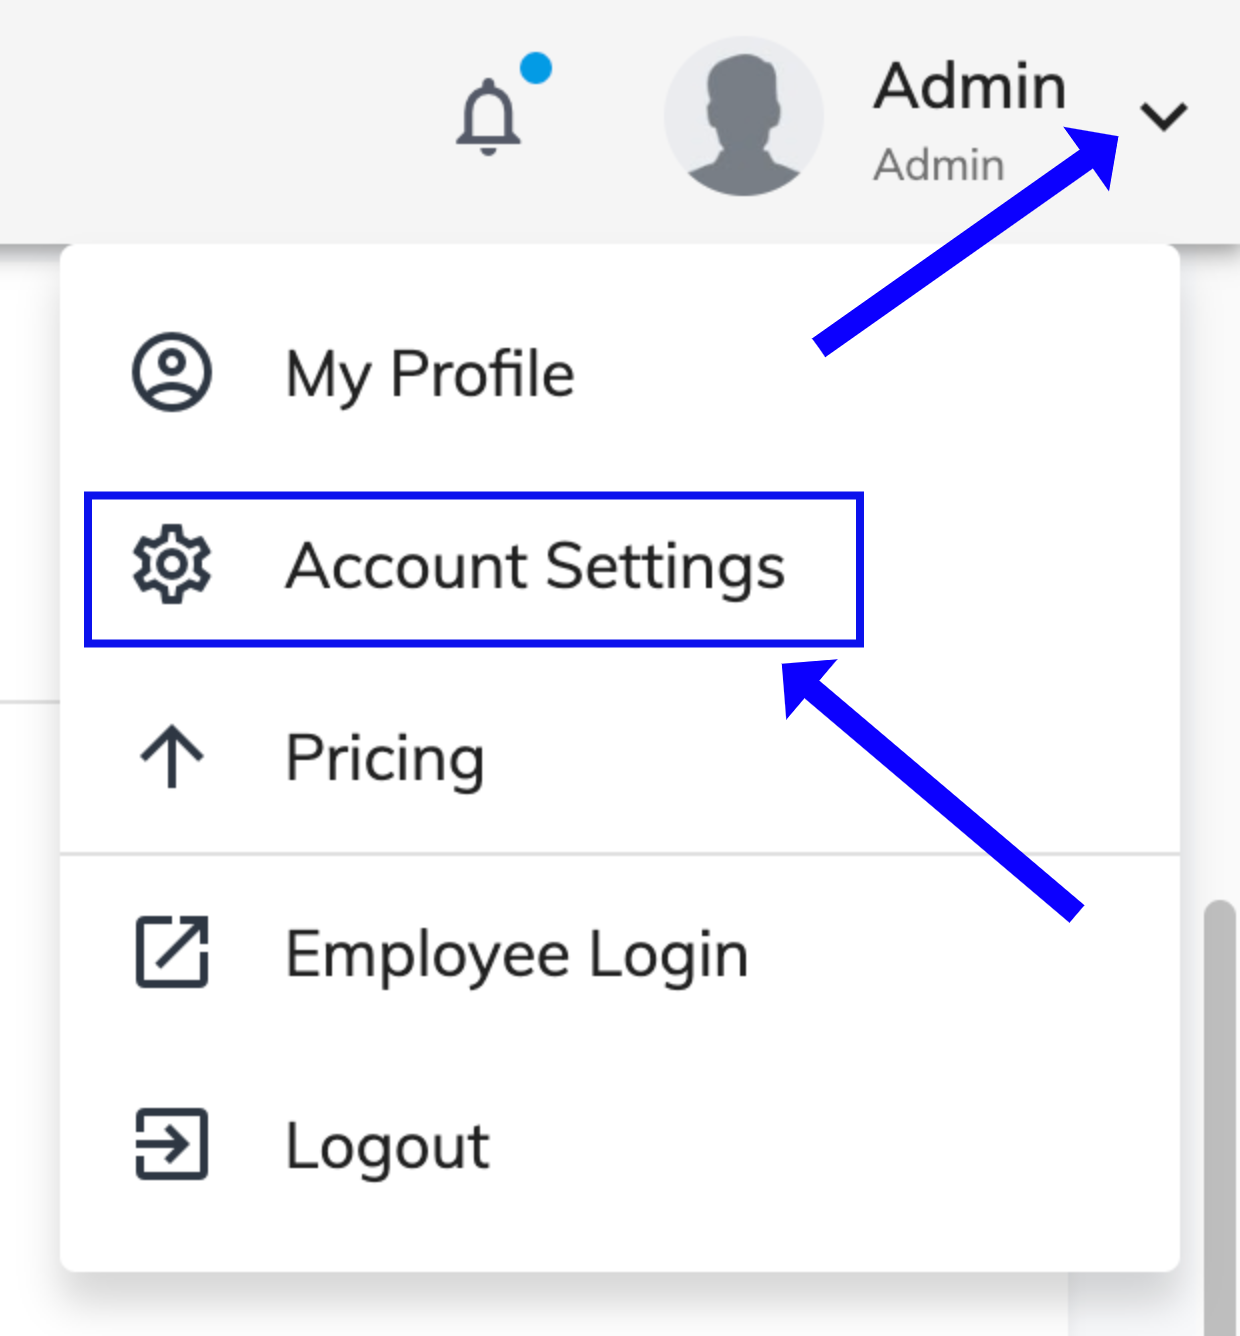Click the highlighted Account Settings box
1240x1336 pixels.
474,566
